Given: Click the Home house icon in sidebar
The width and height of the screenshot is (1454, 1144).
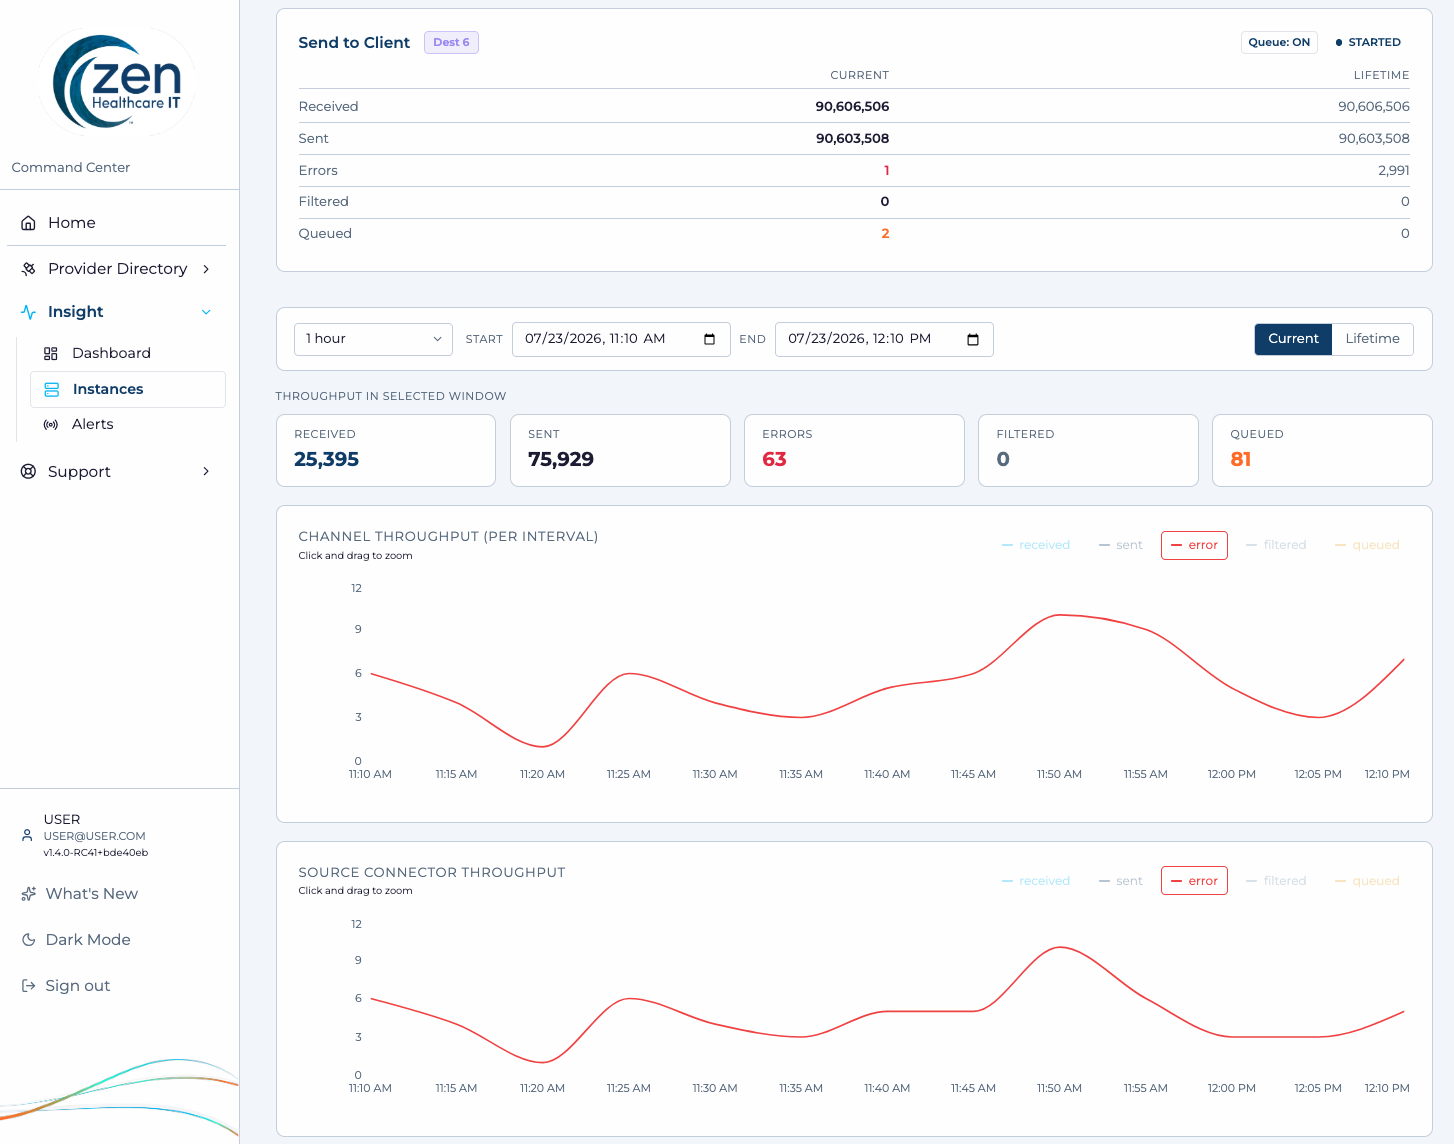Looking at the screenshot, I should (x=28, y=223).
